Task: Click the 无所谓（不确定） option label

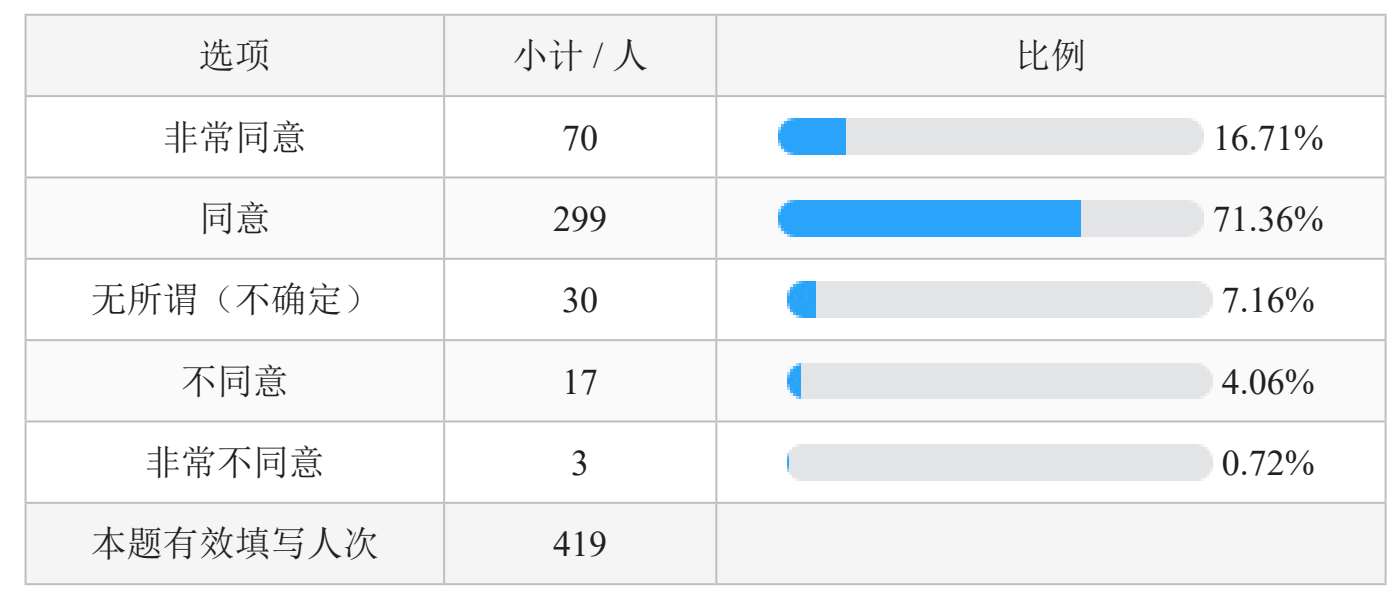Action: click(234, 300)
